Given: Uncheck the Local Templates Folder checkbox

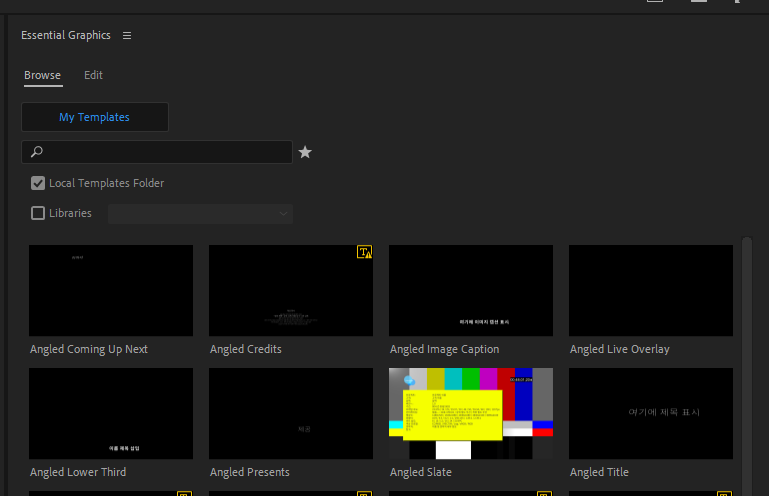Looking at the screenshot, I should click(38, 183).
